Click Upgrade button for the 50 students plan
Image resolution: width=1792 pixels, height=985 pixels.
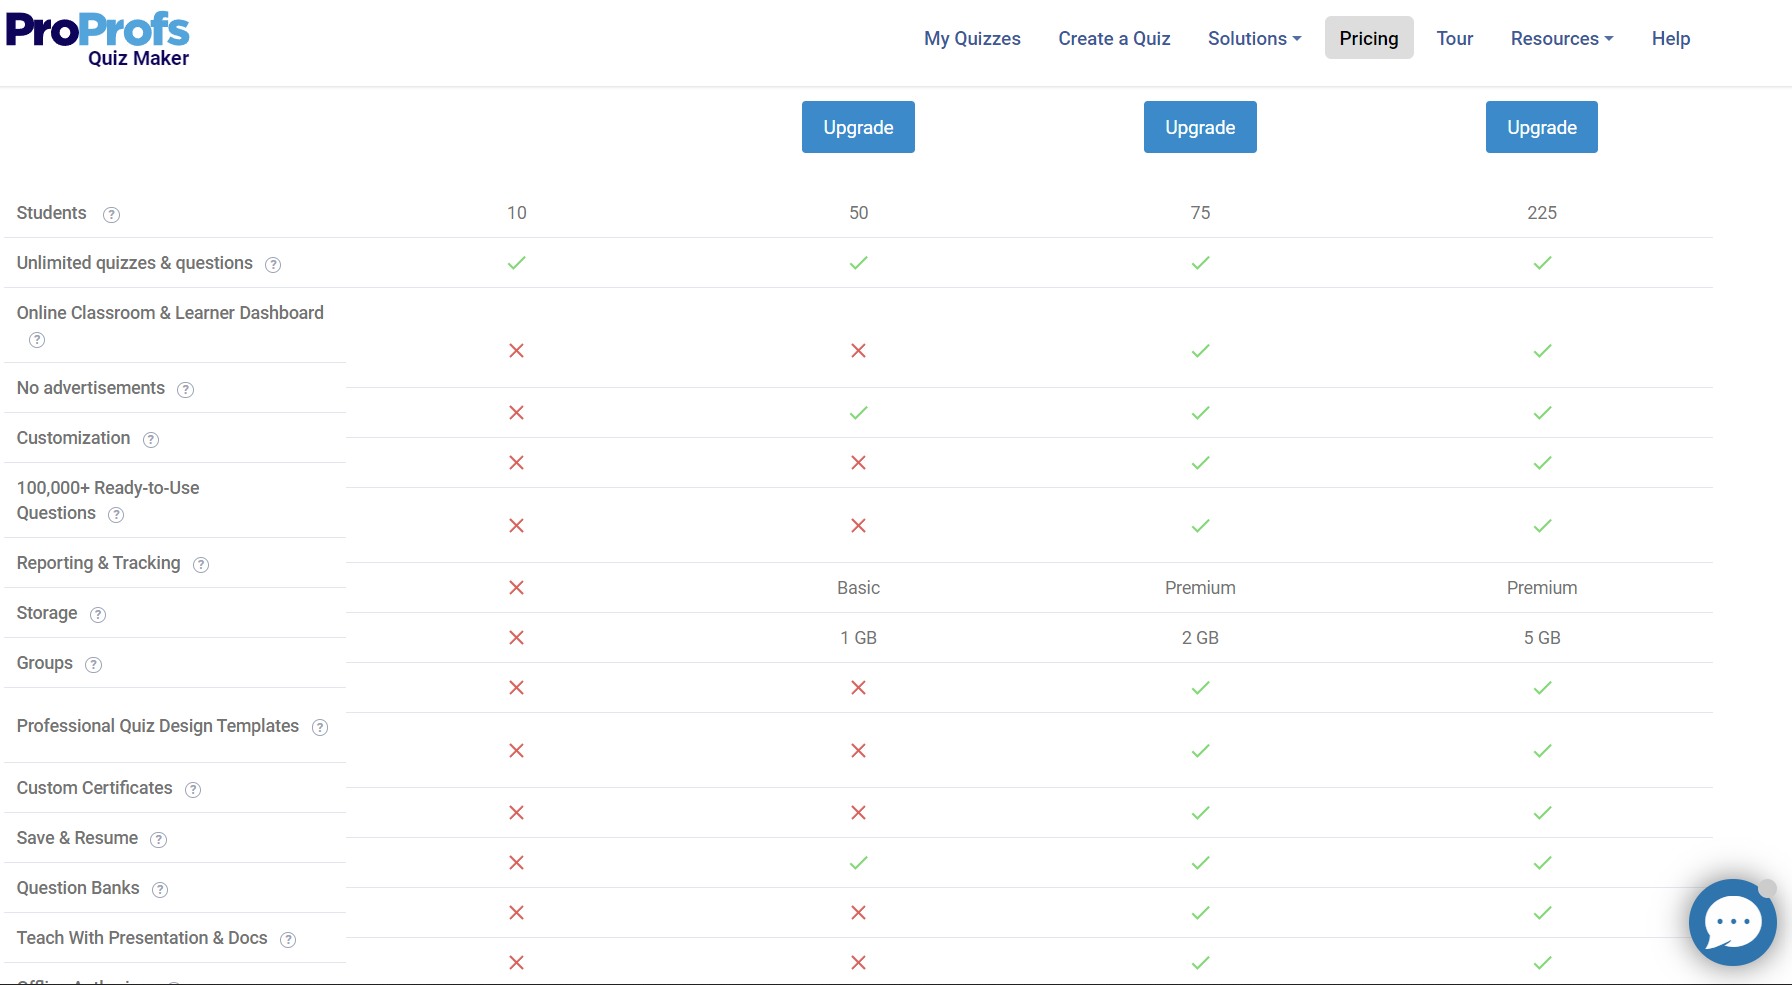[858, 127]
